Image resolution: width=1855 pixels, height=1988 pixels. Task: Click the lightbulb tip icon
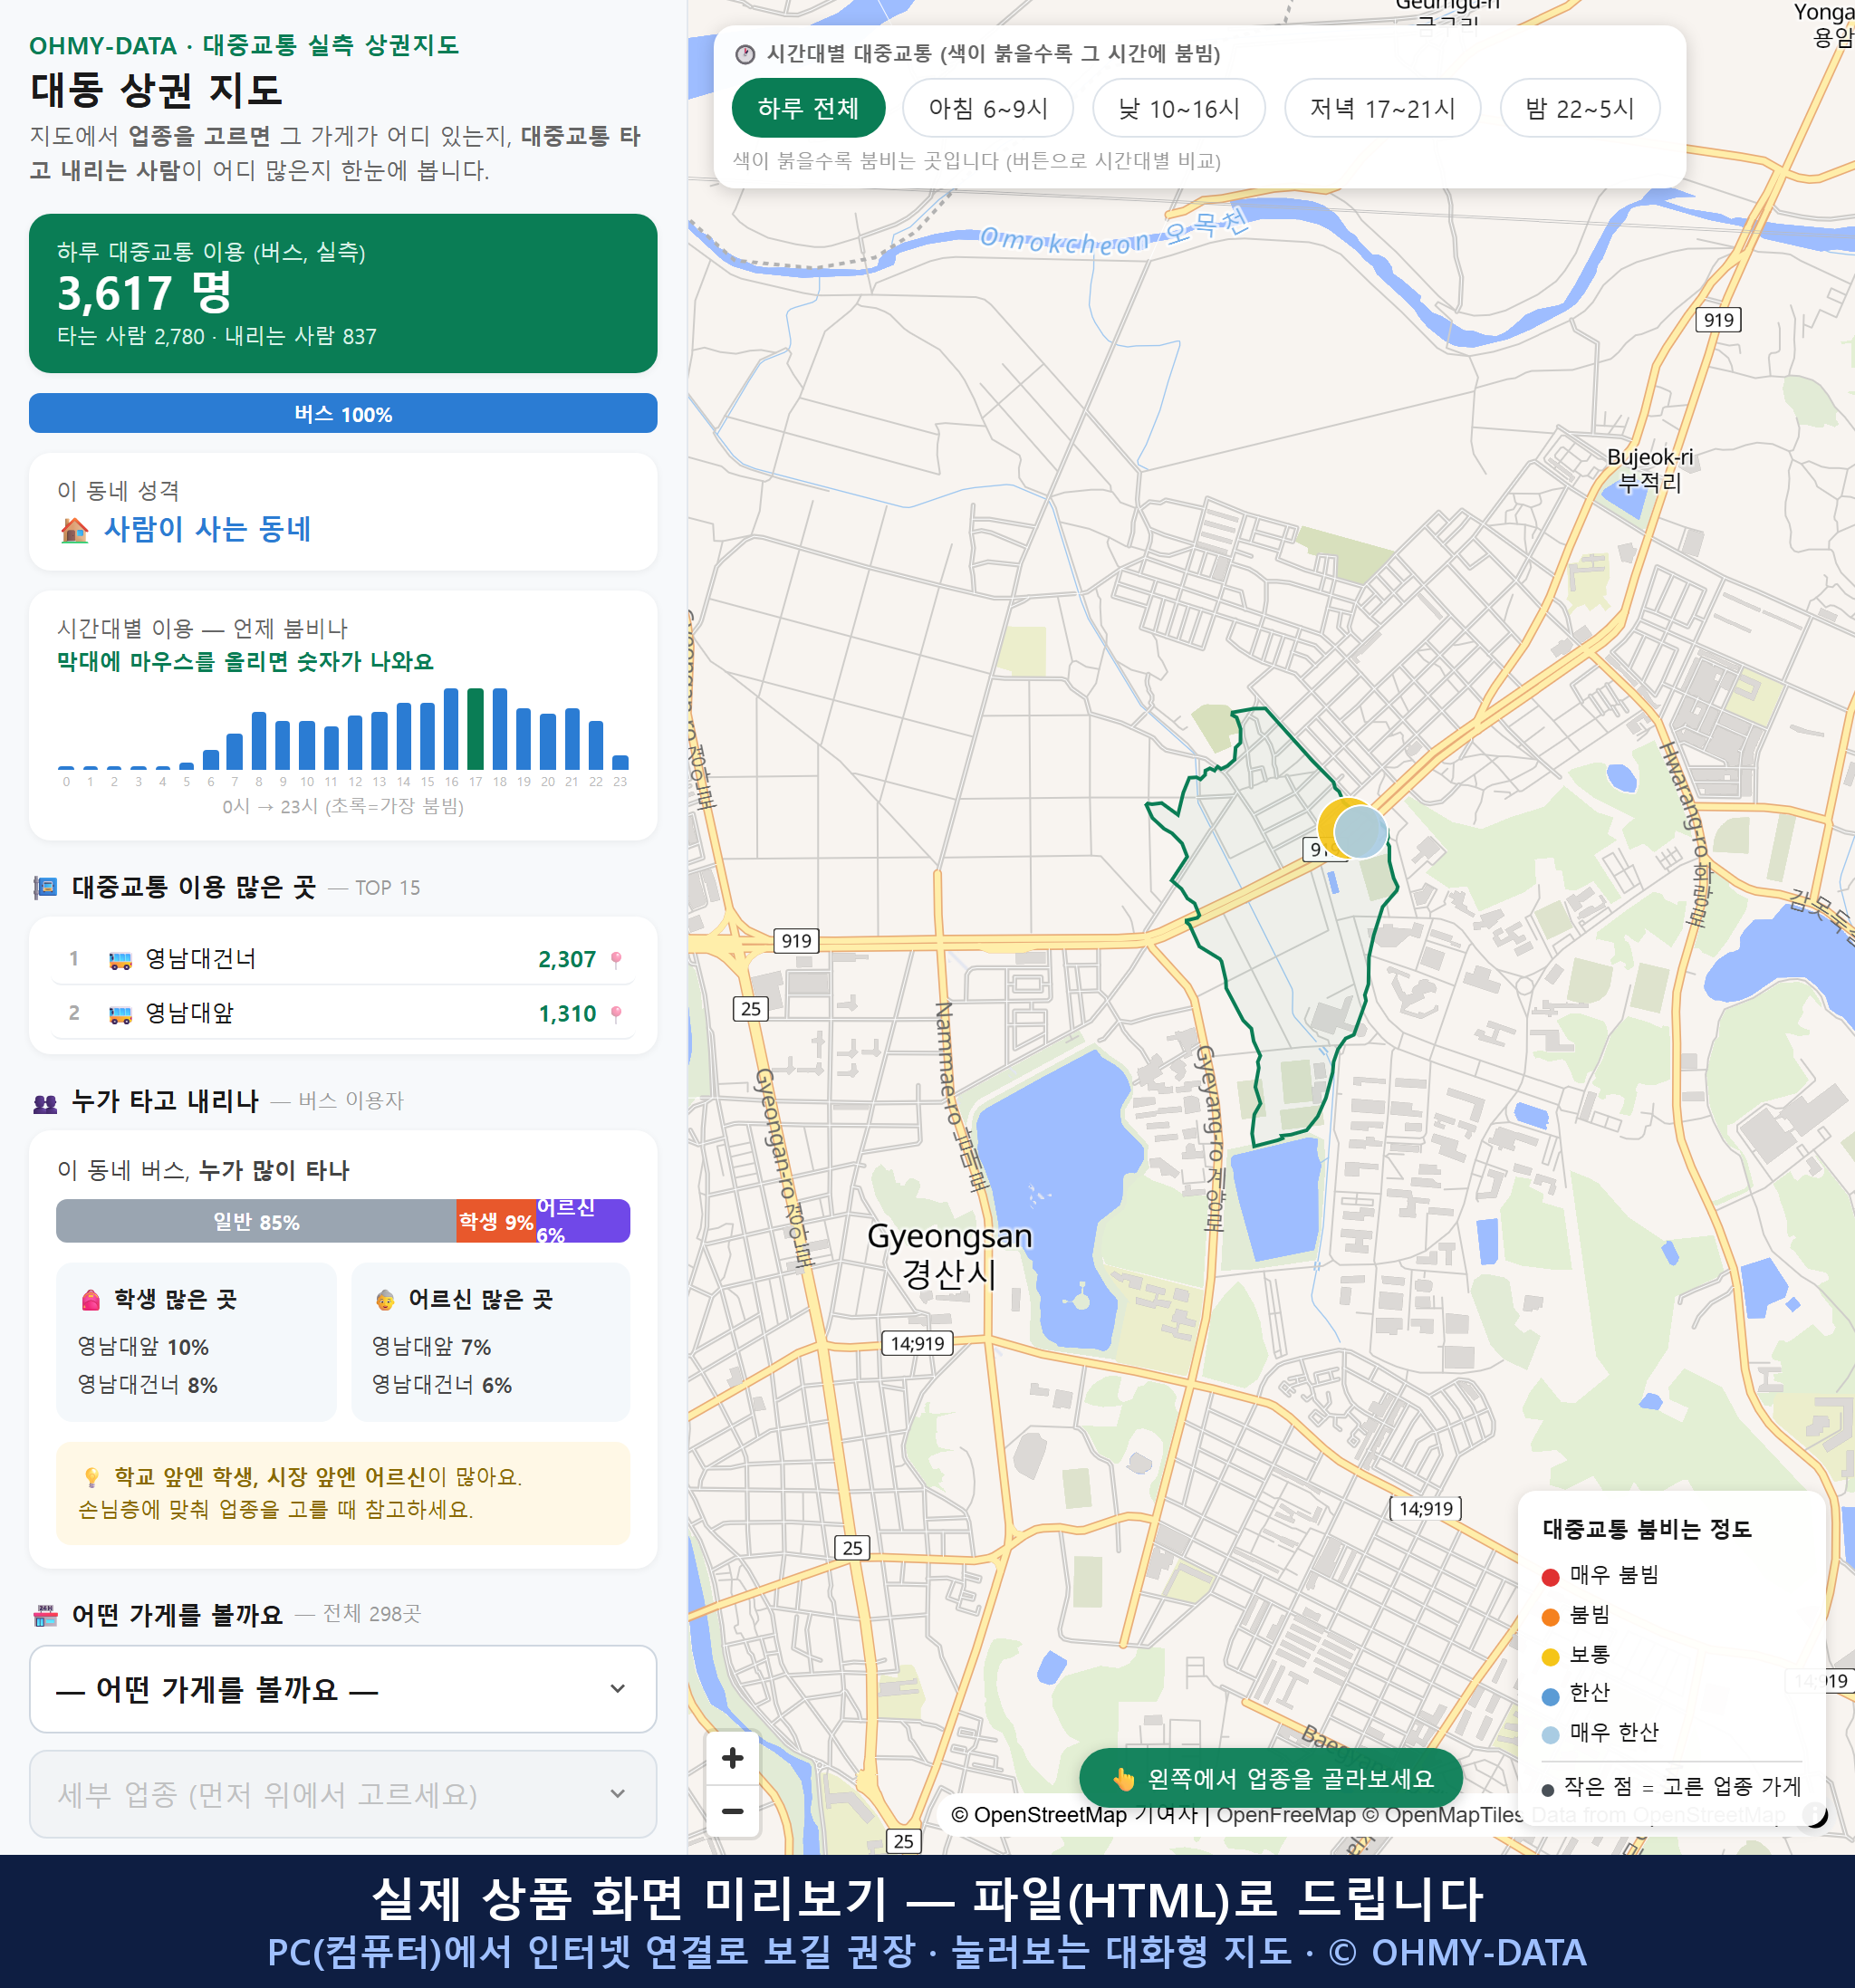[92, 1477]
